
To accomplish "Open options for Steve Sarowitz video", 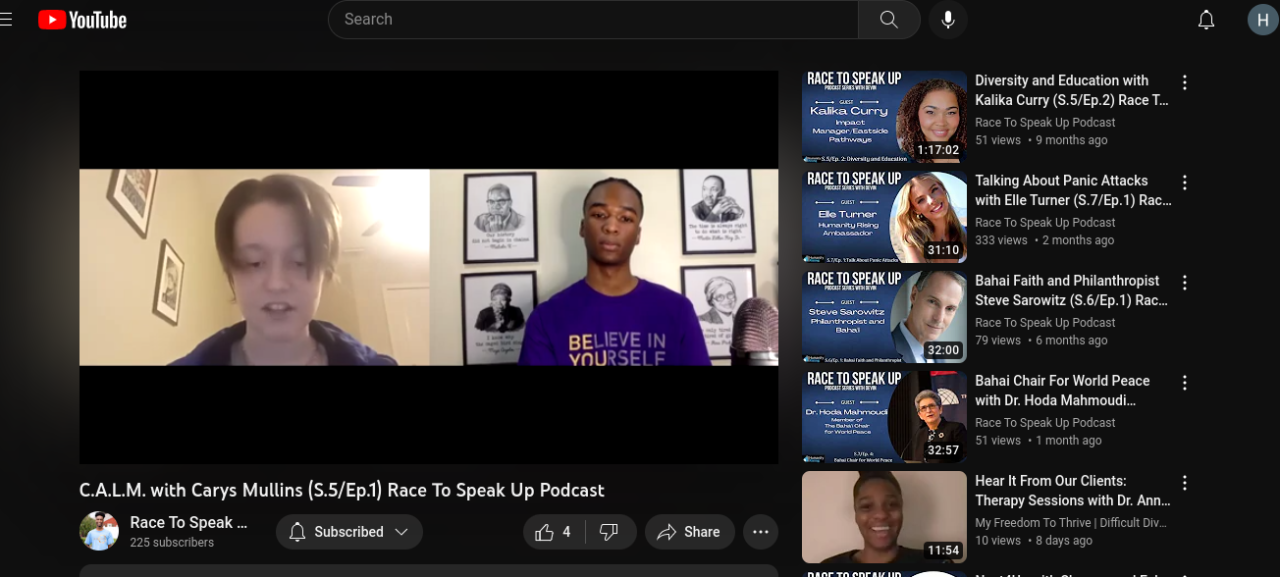I will tap(1184, 282).
